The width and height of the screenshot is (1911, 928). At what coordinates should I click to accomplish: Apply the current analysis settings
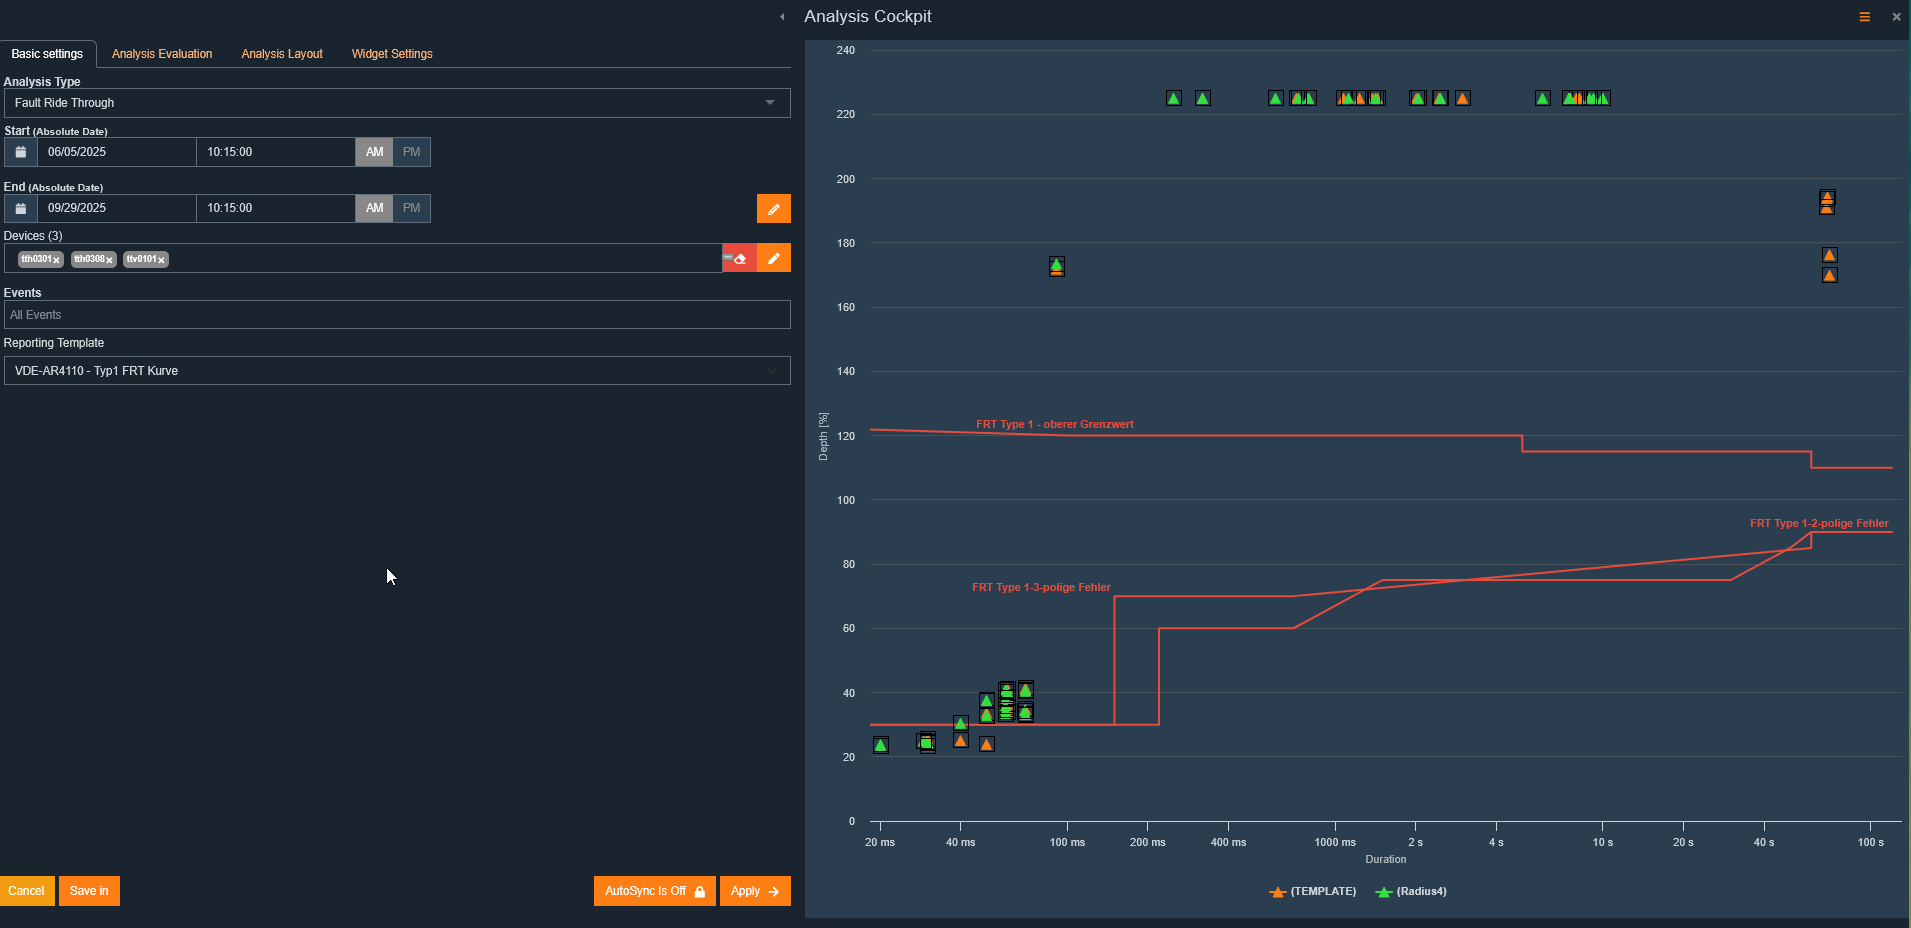tap(754, 890)
